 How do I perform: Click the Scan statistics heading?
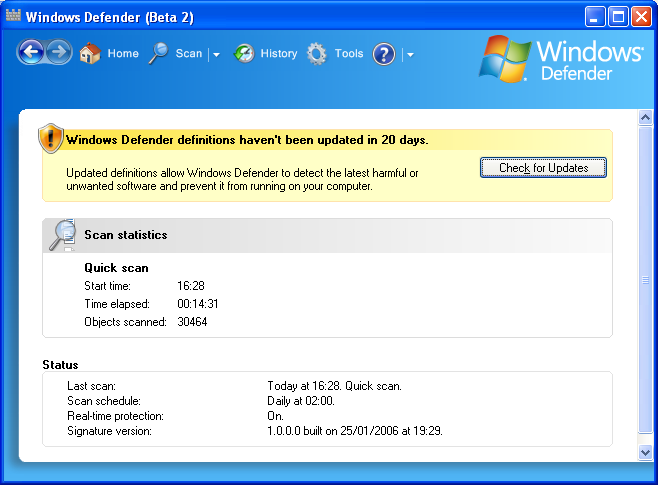point(126,235)
